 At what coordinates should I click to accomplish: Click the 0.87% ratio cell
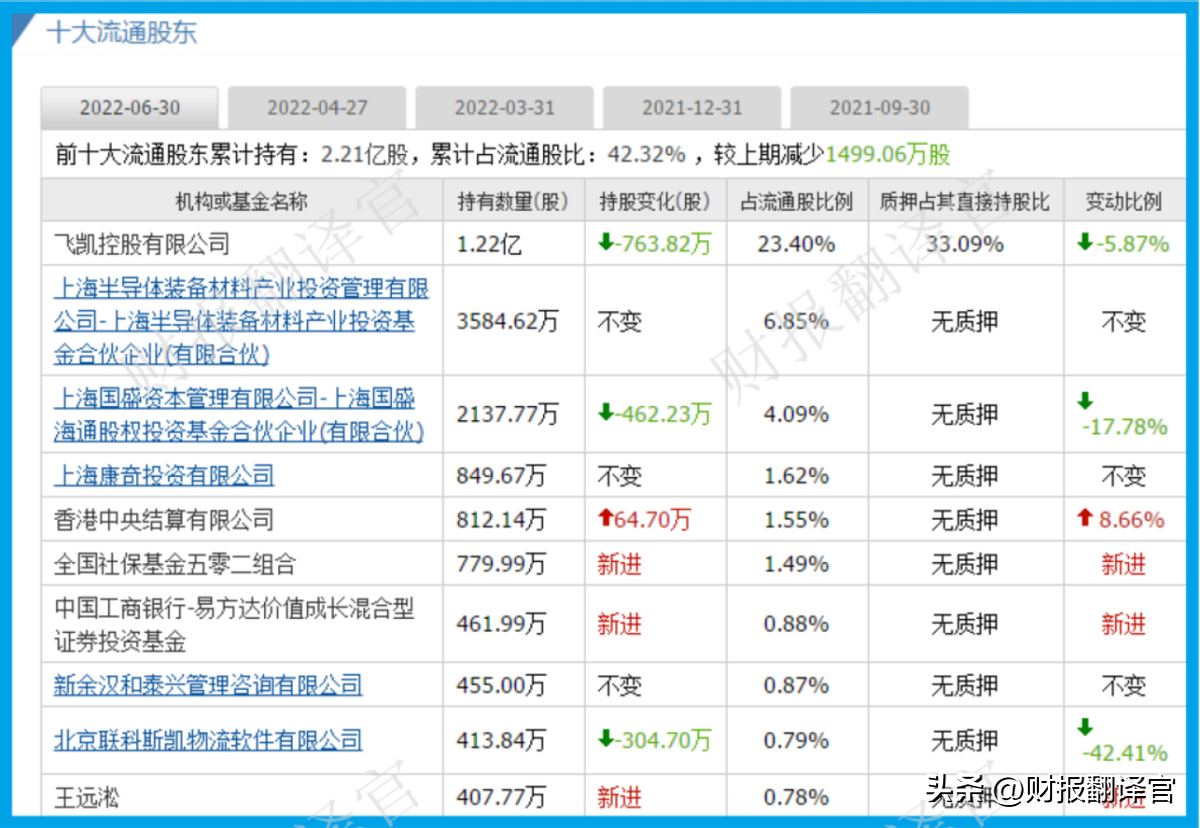796,685
